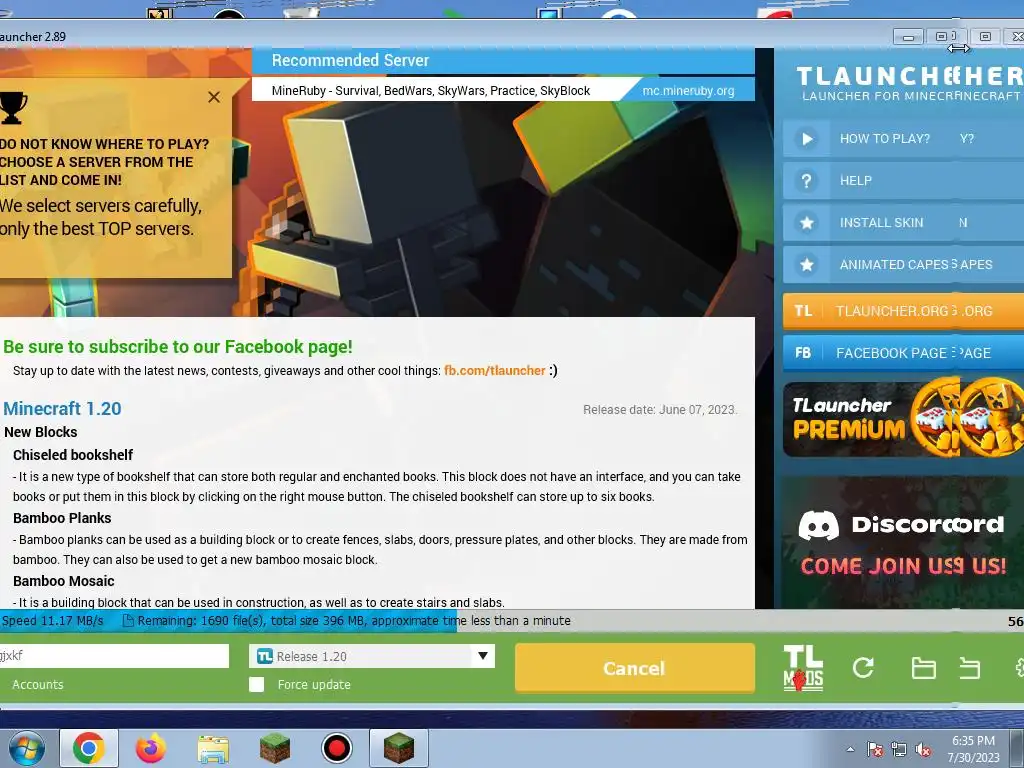1024x768 pixels.
Task: Click the FB icon on Facebook Page button
Action: coord(803,353)
